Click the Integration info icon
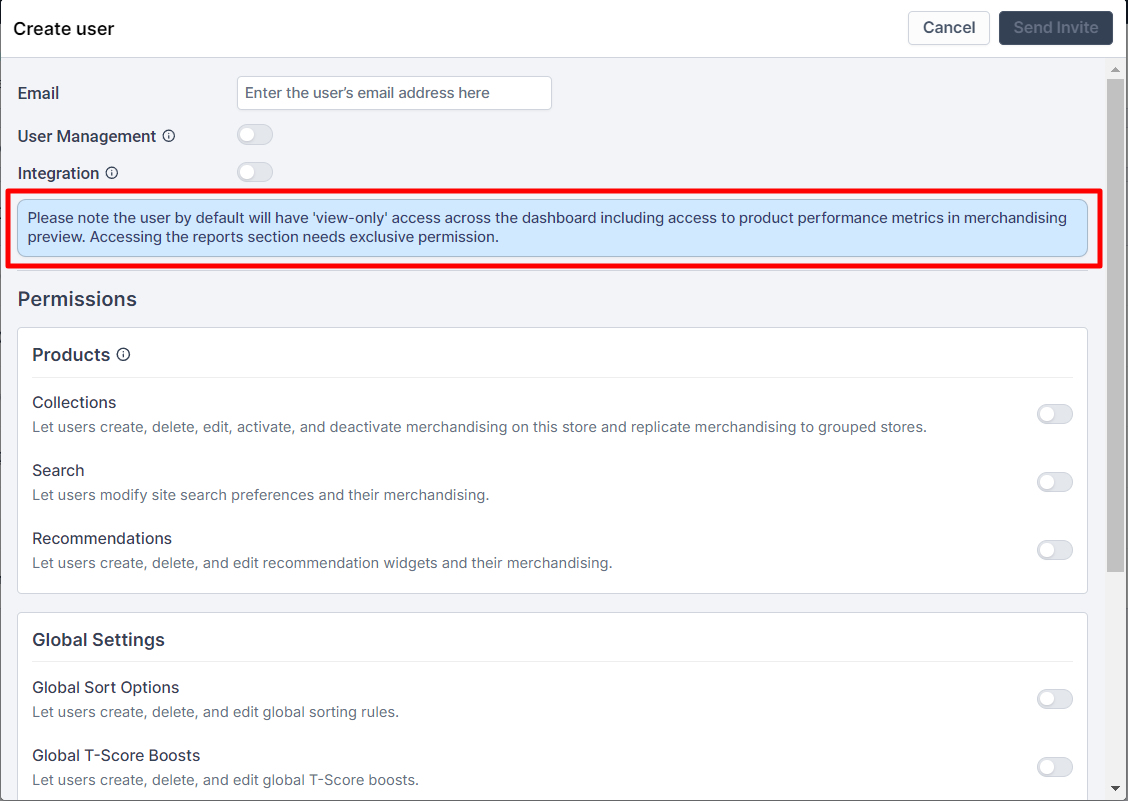The width and height of the screenshot is (1128, 801). pyautogui.click(x=112, y=173)
